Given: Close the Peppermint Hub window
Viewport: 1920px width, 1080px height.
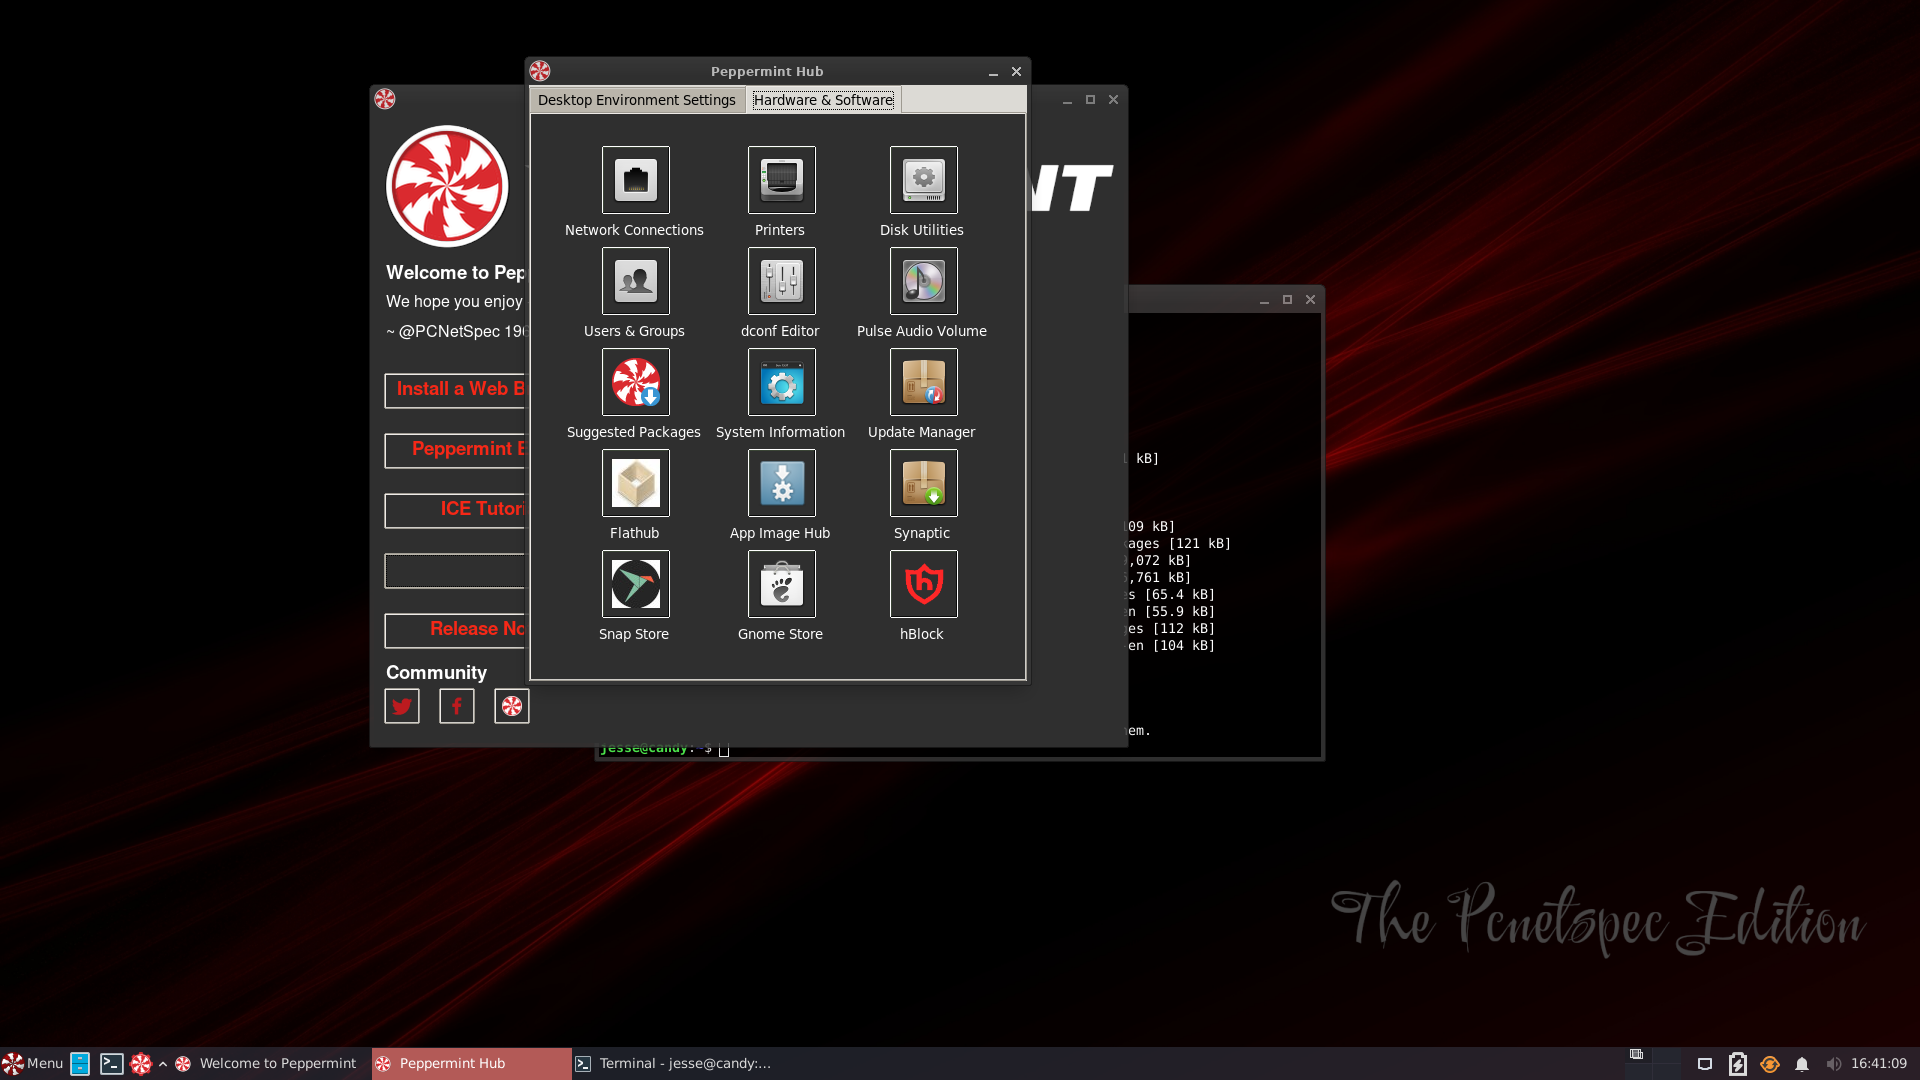Looking at the screenshot, I should (1016, 72).
